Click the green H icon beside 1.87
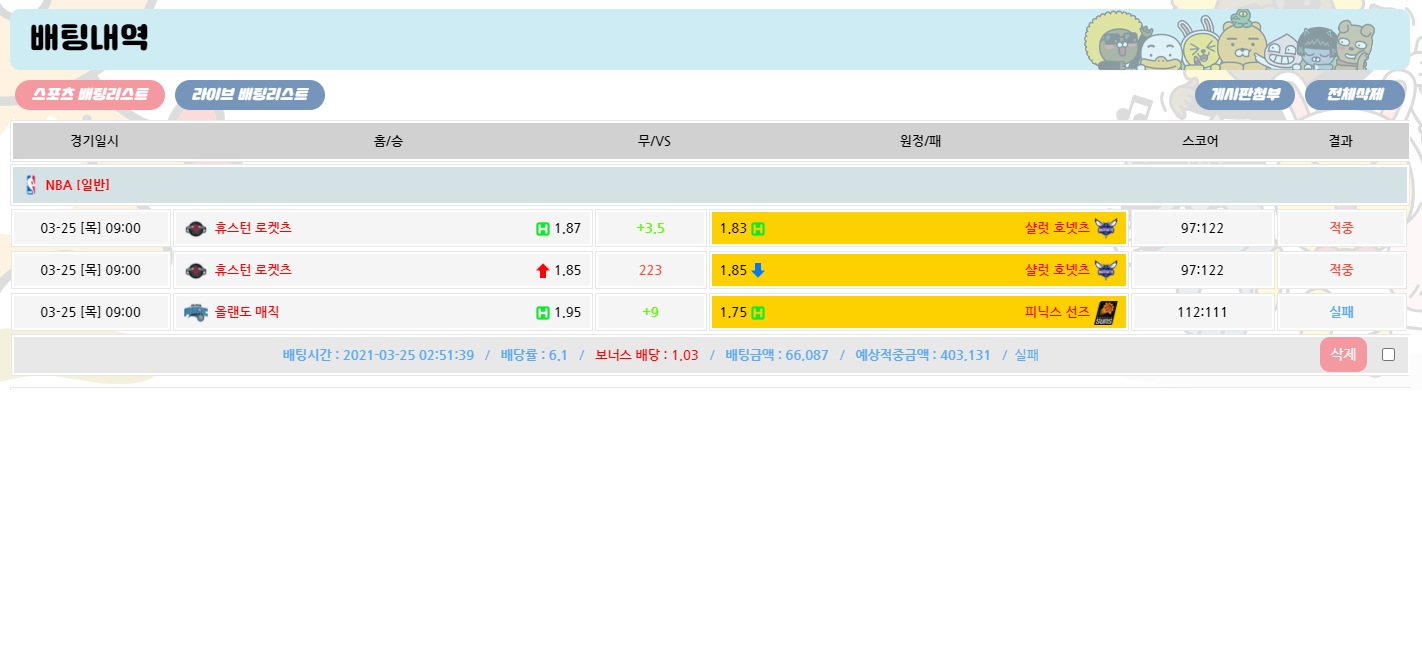The height and width of the screenshot is (648, 1422). [543, 228]
